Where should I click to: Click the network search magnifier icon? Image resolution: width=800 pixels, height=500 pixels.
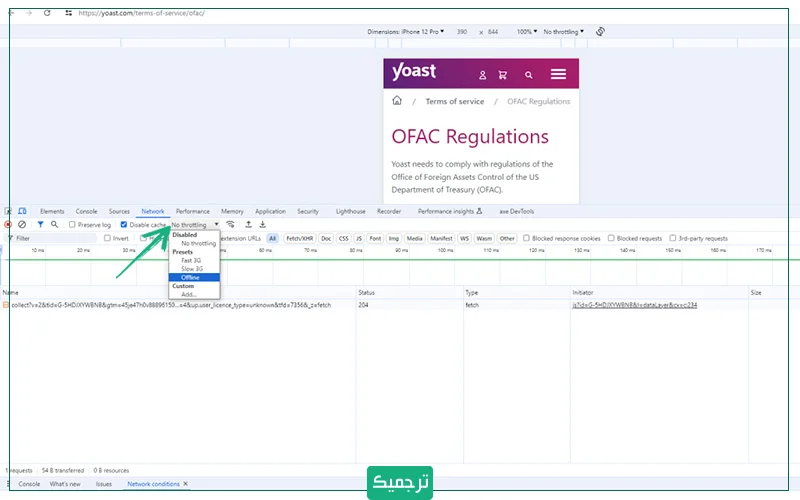point(54,224)
